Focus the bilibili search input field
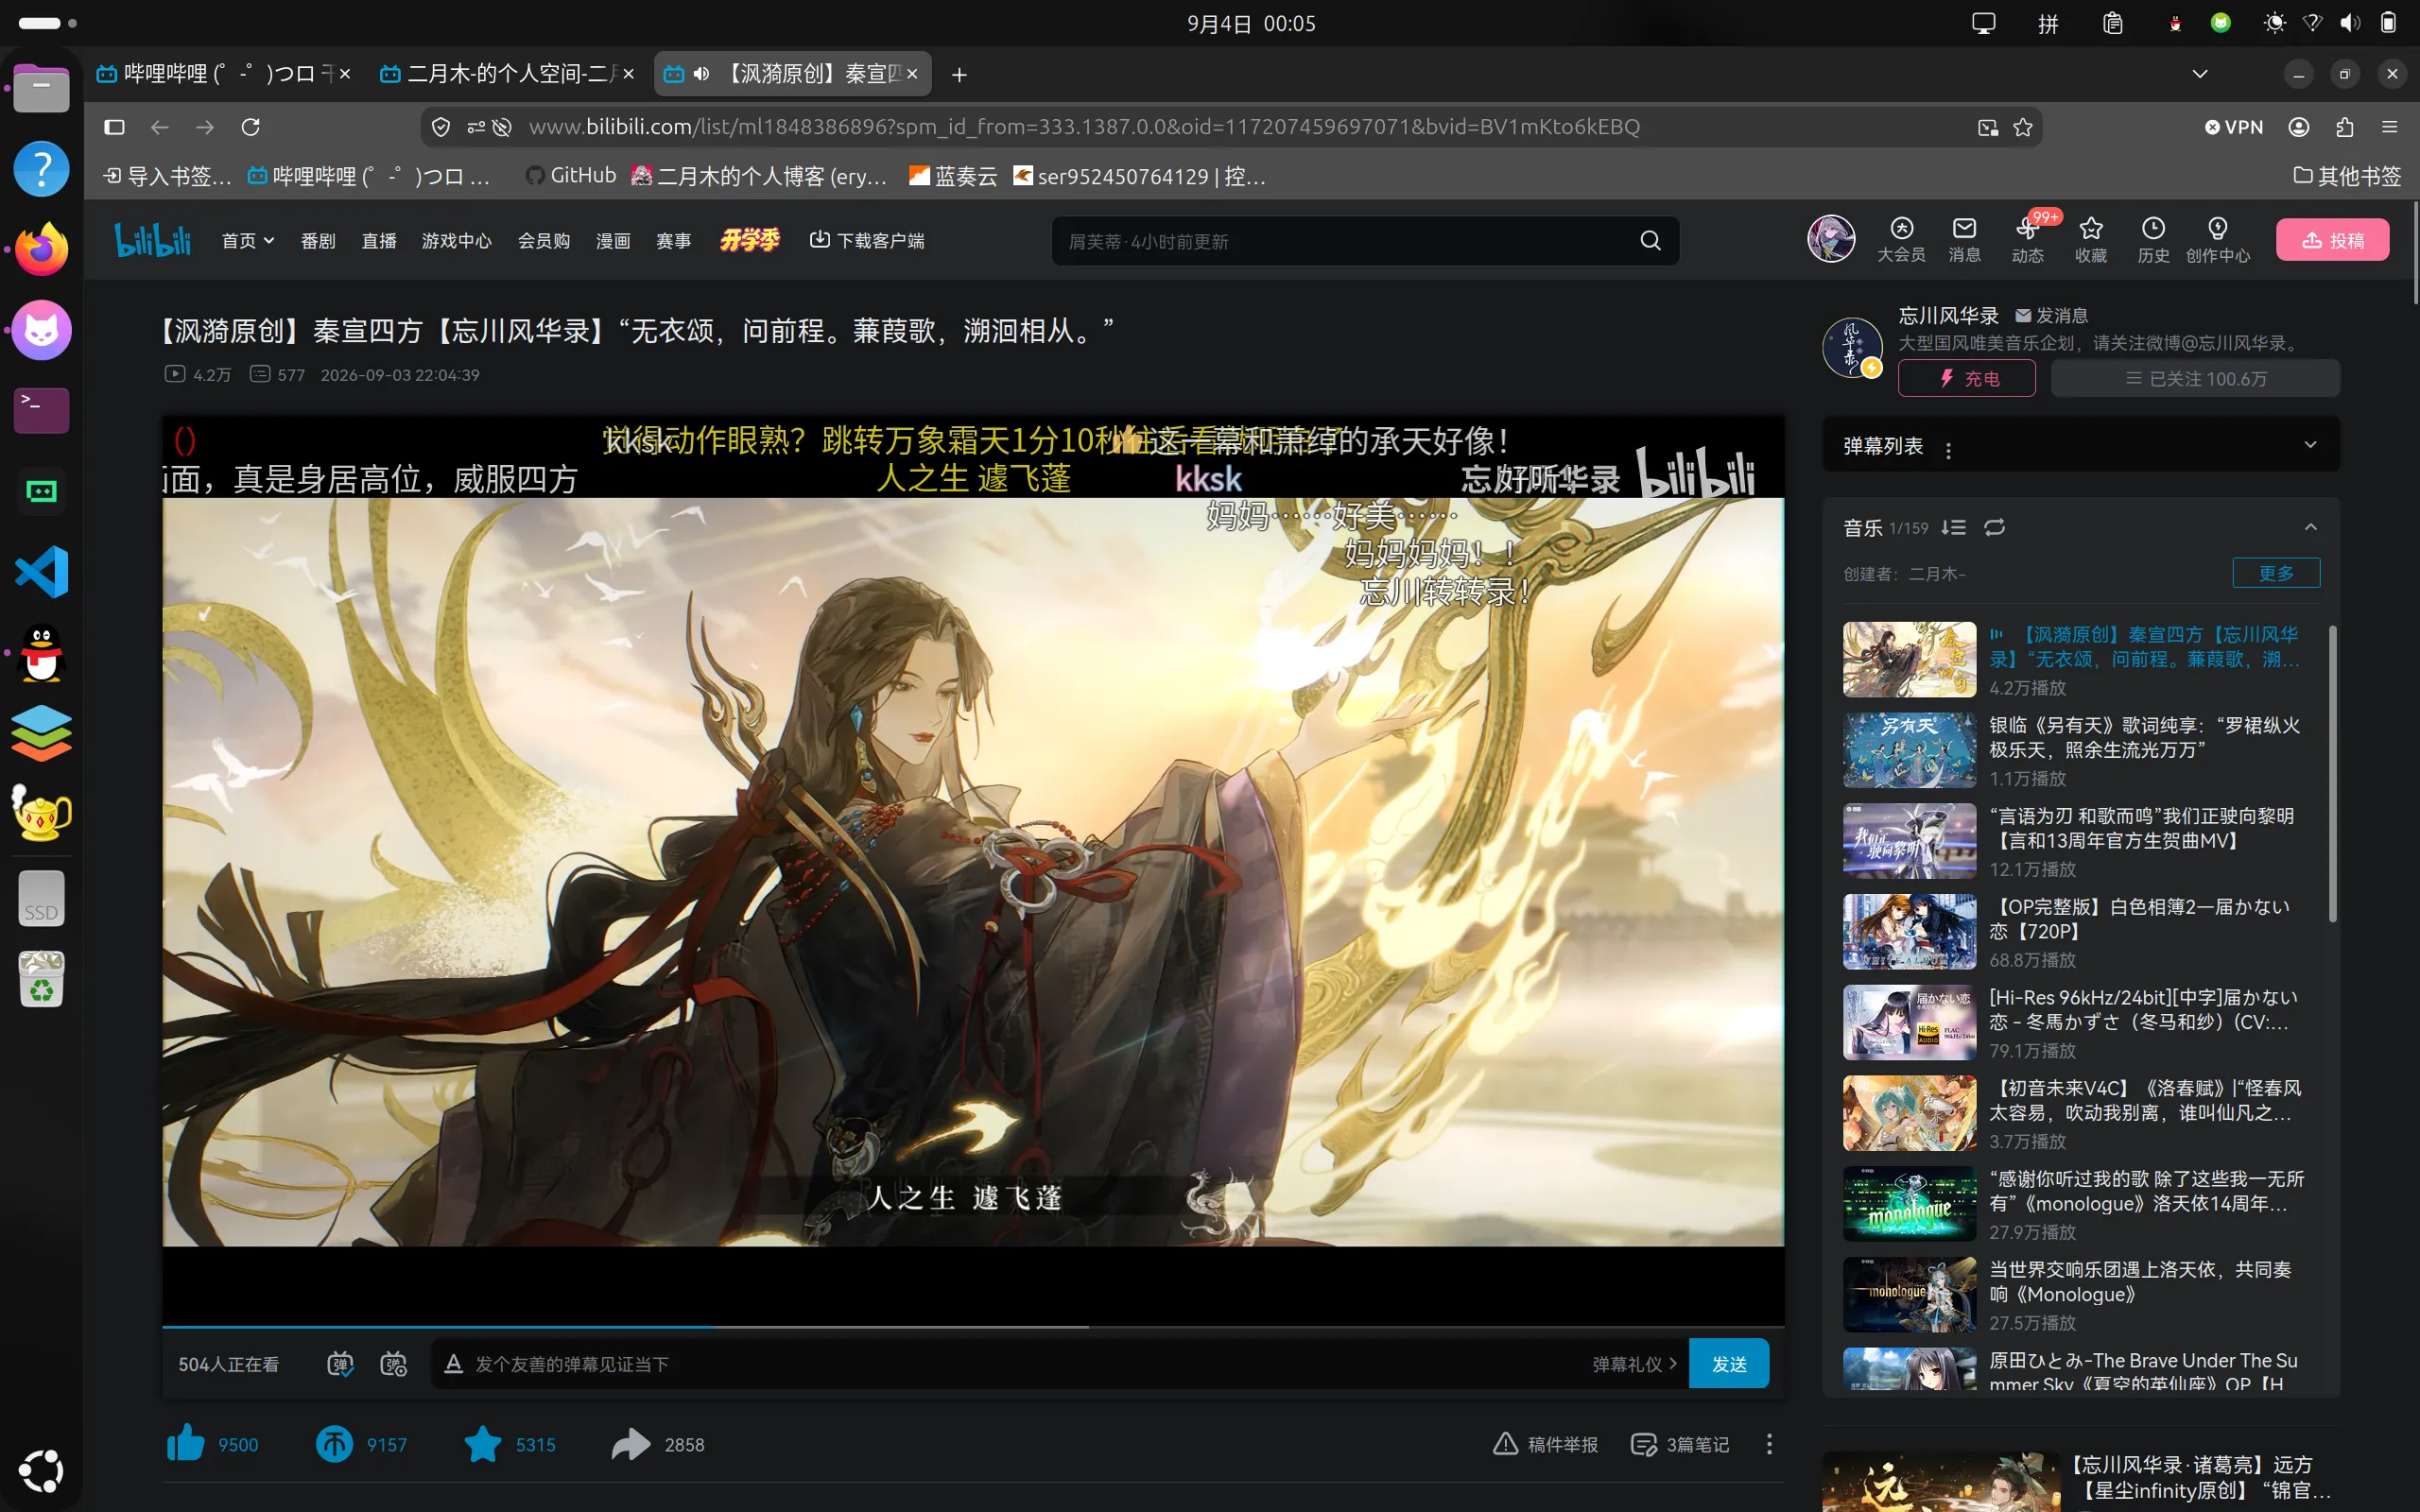Screen dimensions: 2420x1512 [x=1347, y=241]
